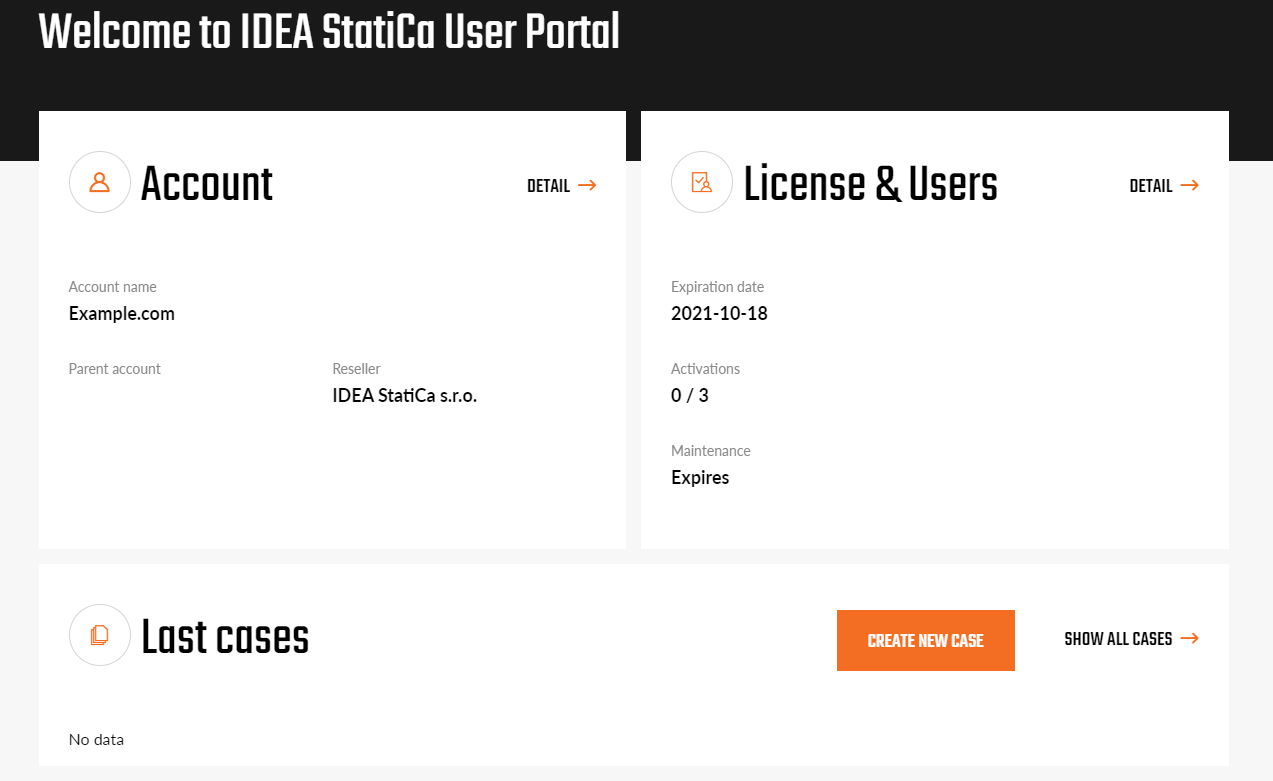Viewport: 1273px width, 781px height.
Task: Click the IDEA StatiCa s.r.o. reseller name
Action: 405,396
